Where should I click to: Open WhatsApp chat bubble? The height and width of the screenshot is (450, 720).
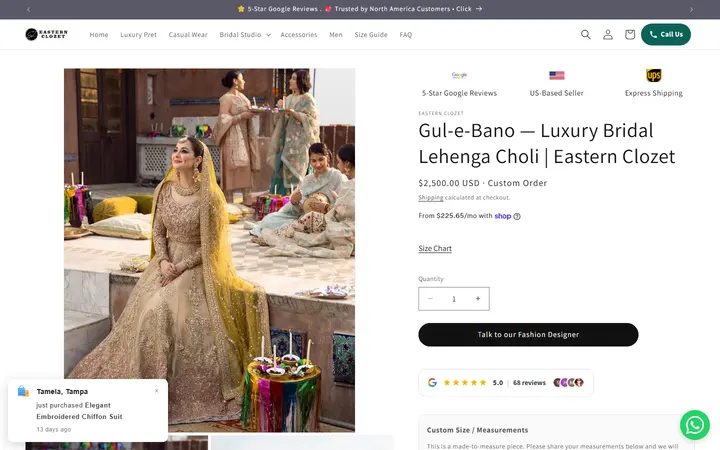coord(695,425)
